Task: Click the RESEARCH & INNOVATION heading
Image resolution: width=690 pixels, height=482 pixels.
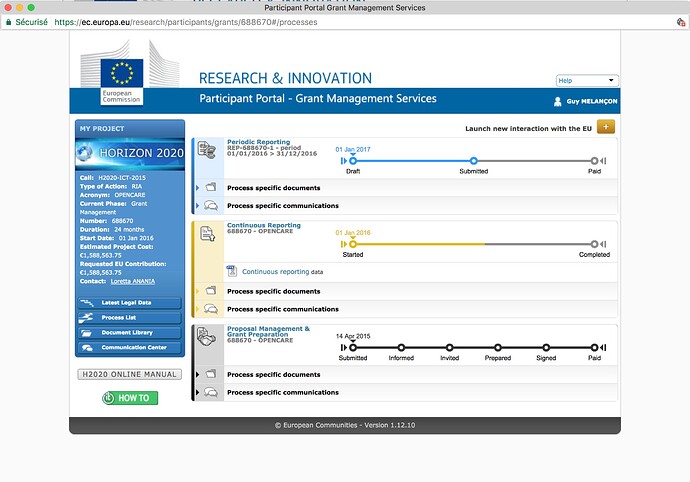Action: [285, 78]
